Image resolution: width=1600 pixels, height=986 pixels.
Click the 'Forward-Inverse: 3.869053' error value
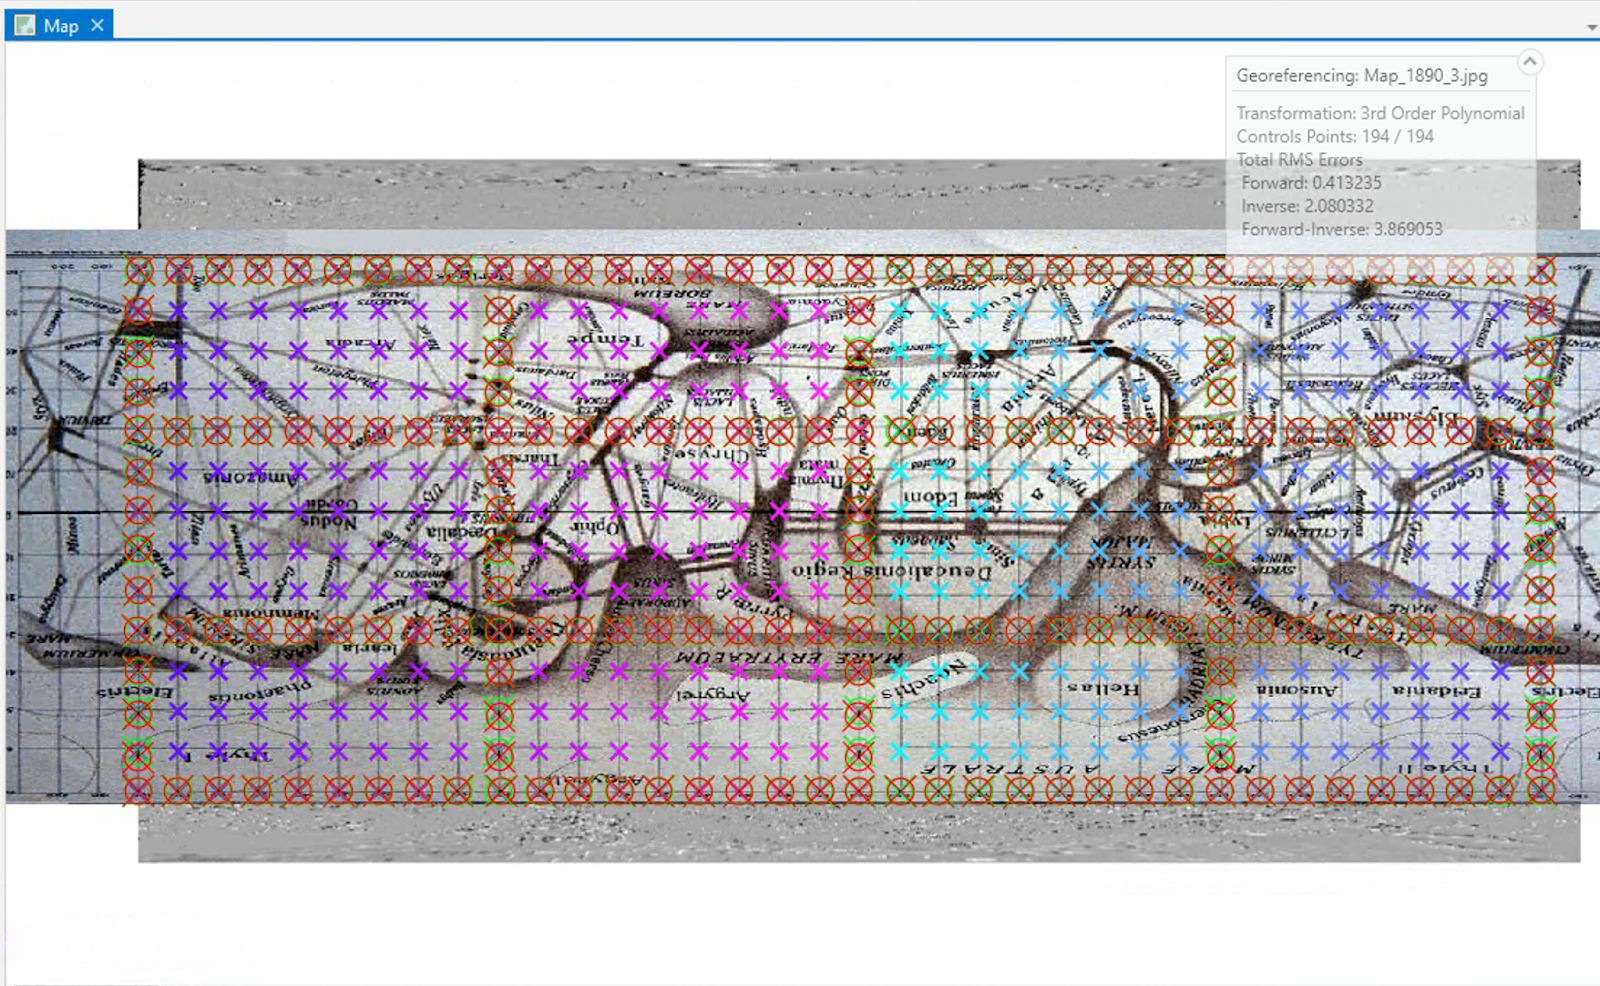1342,229
